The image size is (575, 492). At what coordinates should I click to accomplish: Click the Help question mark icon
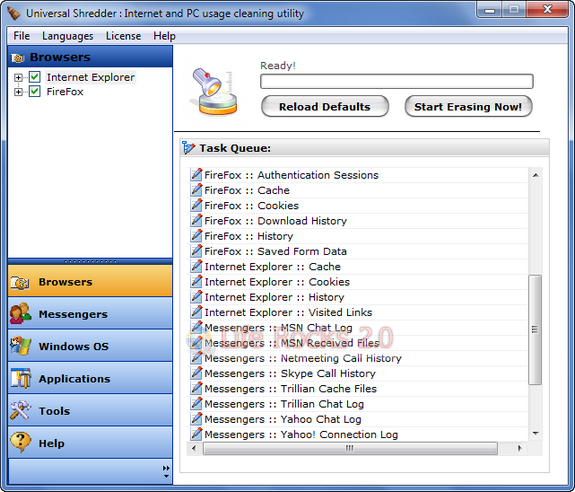pyautogui.click(x=20, y=442)
